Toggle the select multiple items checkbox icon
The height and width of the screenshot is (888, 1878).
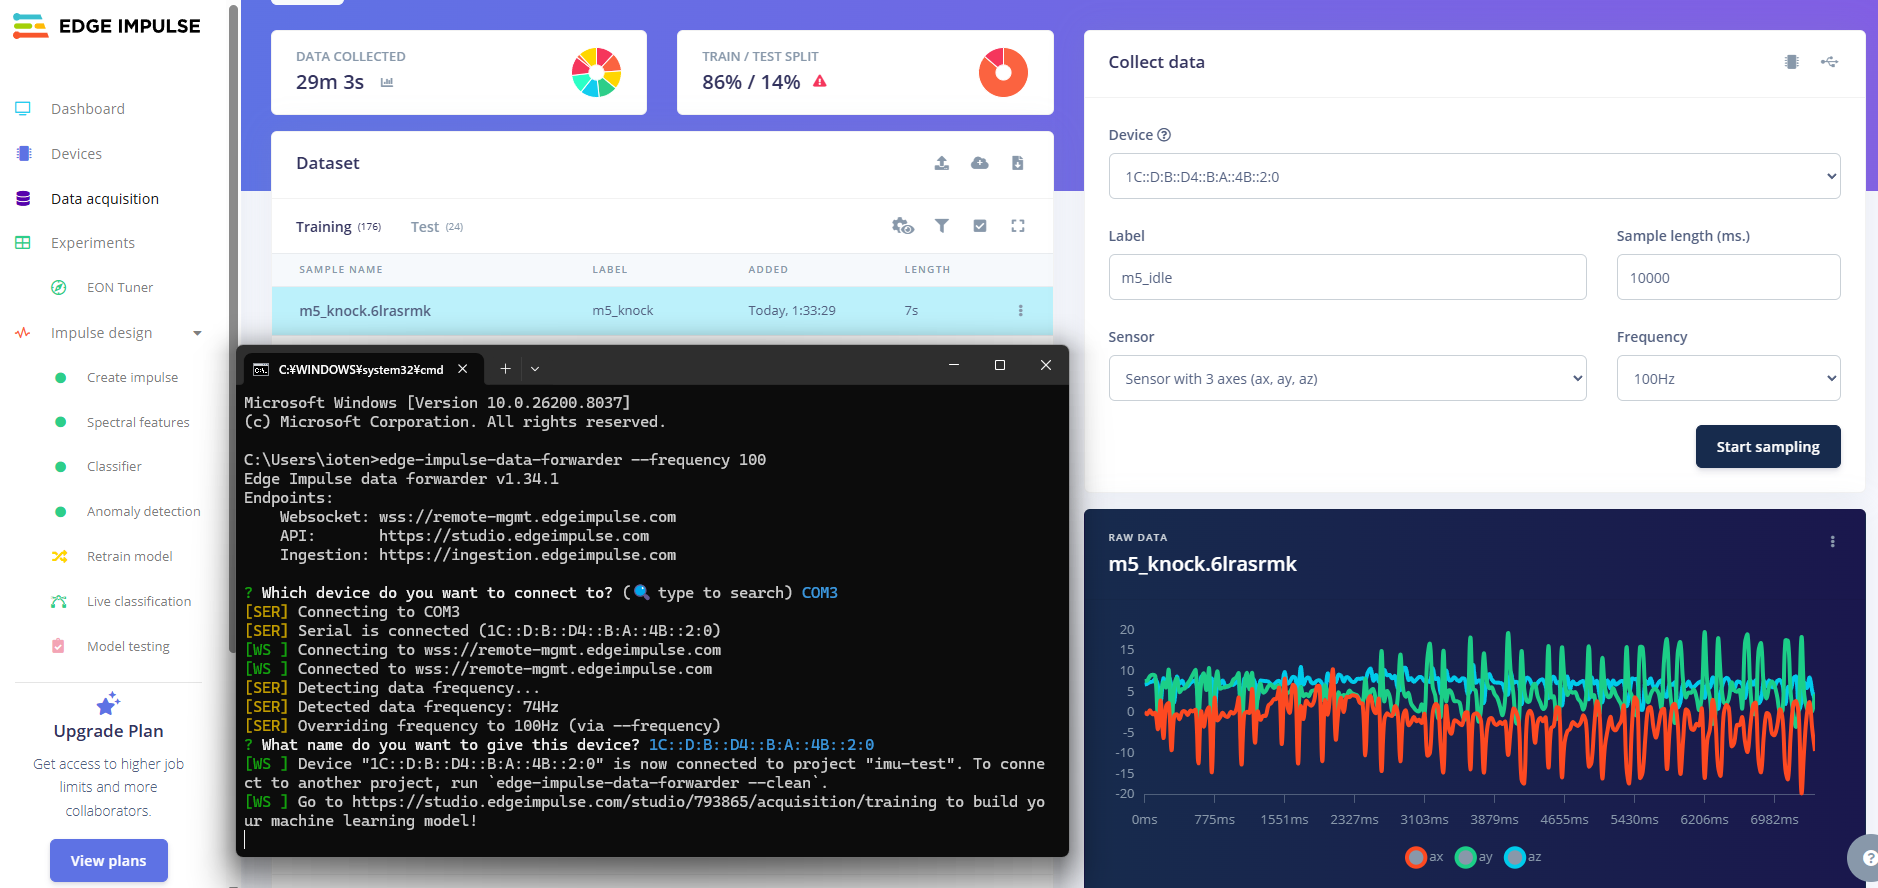[x=979, y=226]
